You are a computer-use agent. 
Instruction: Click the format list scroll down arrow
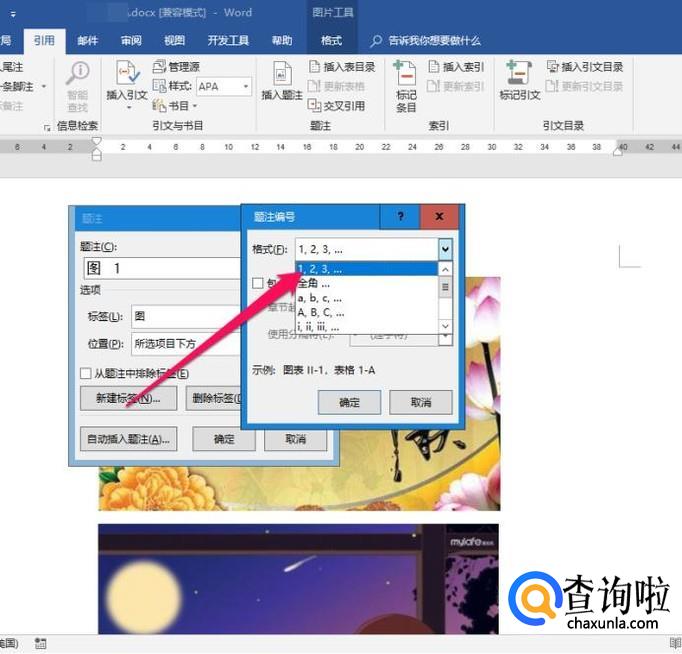pos(445,326)
